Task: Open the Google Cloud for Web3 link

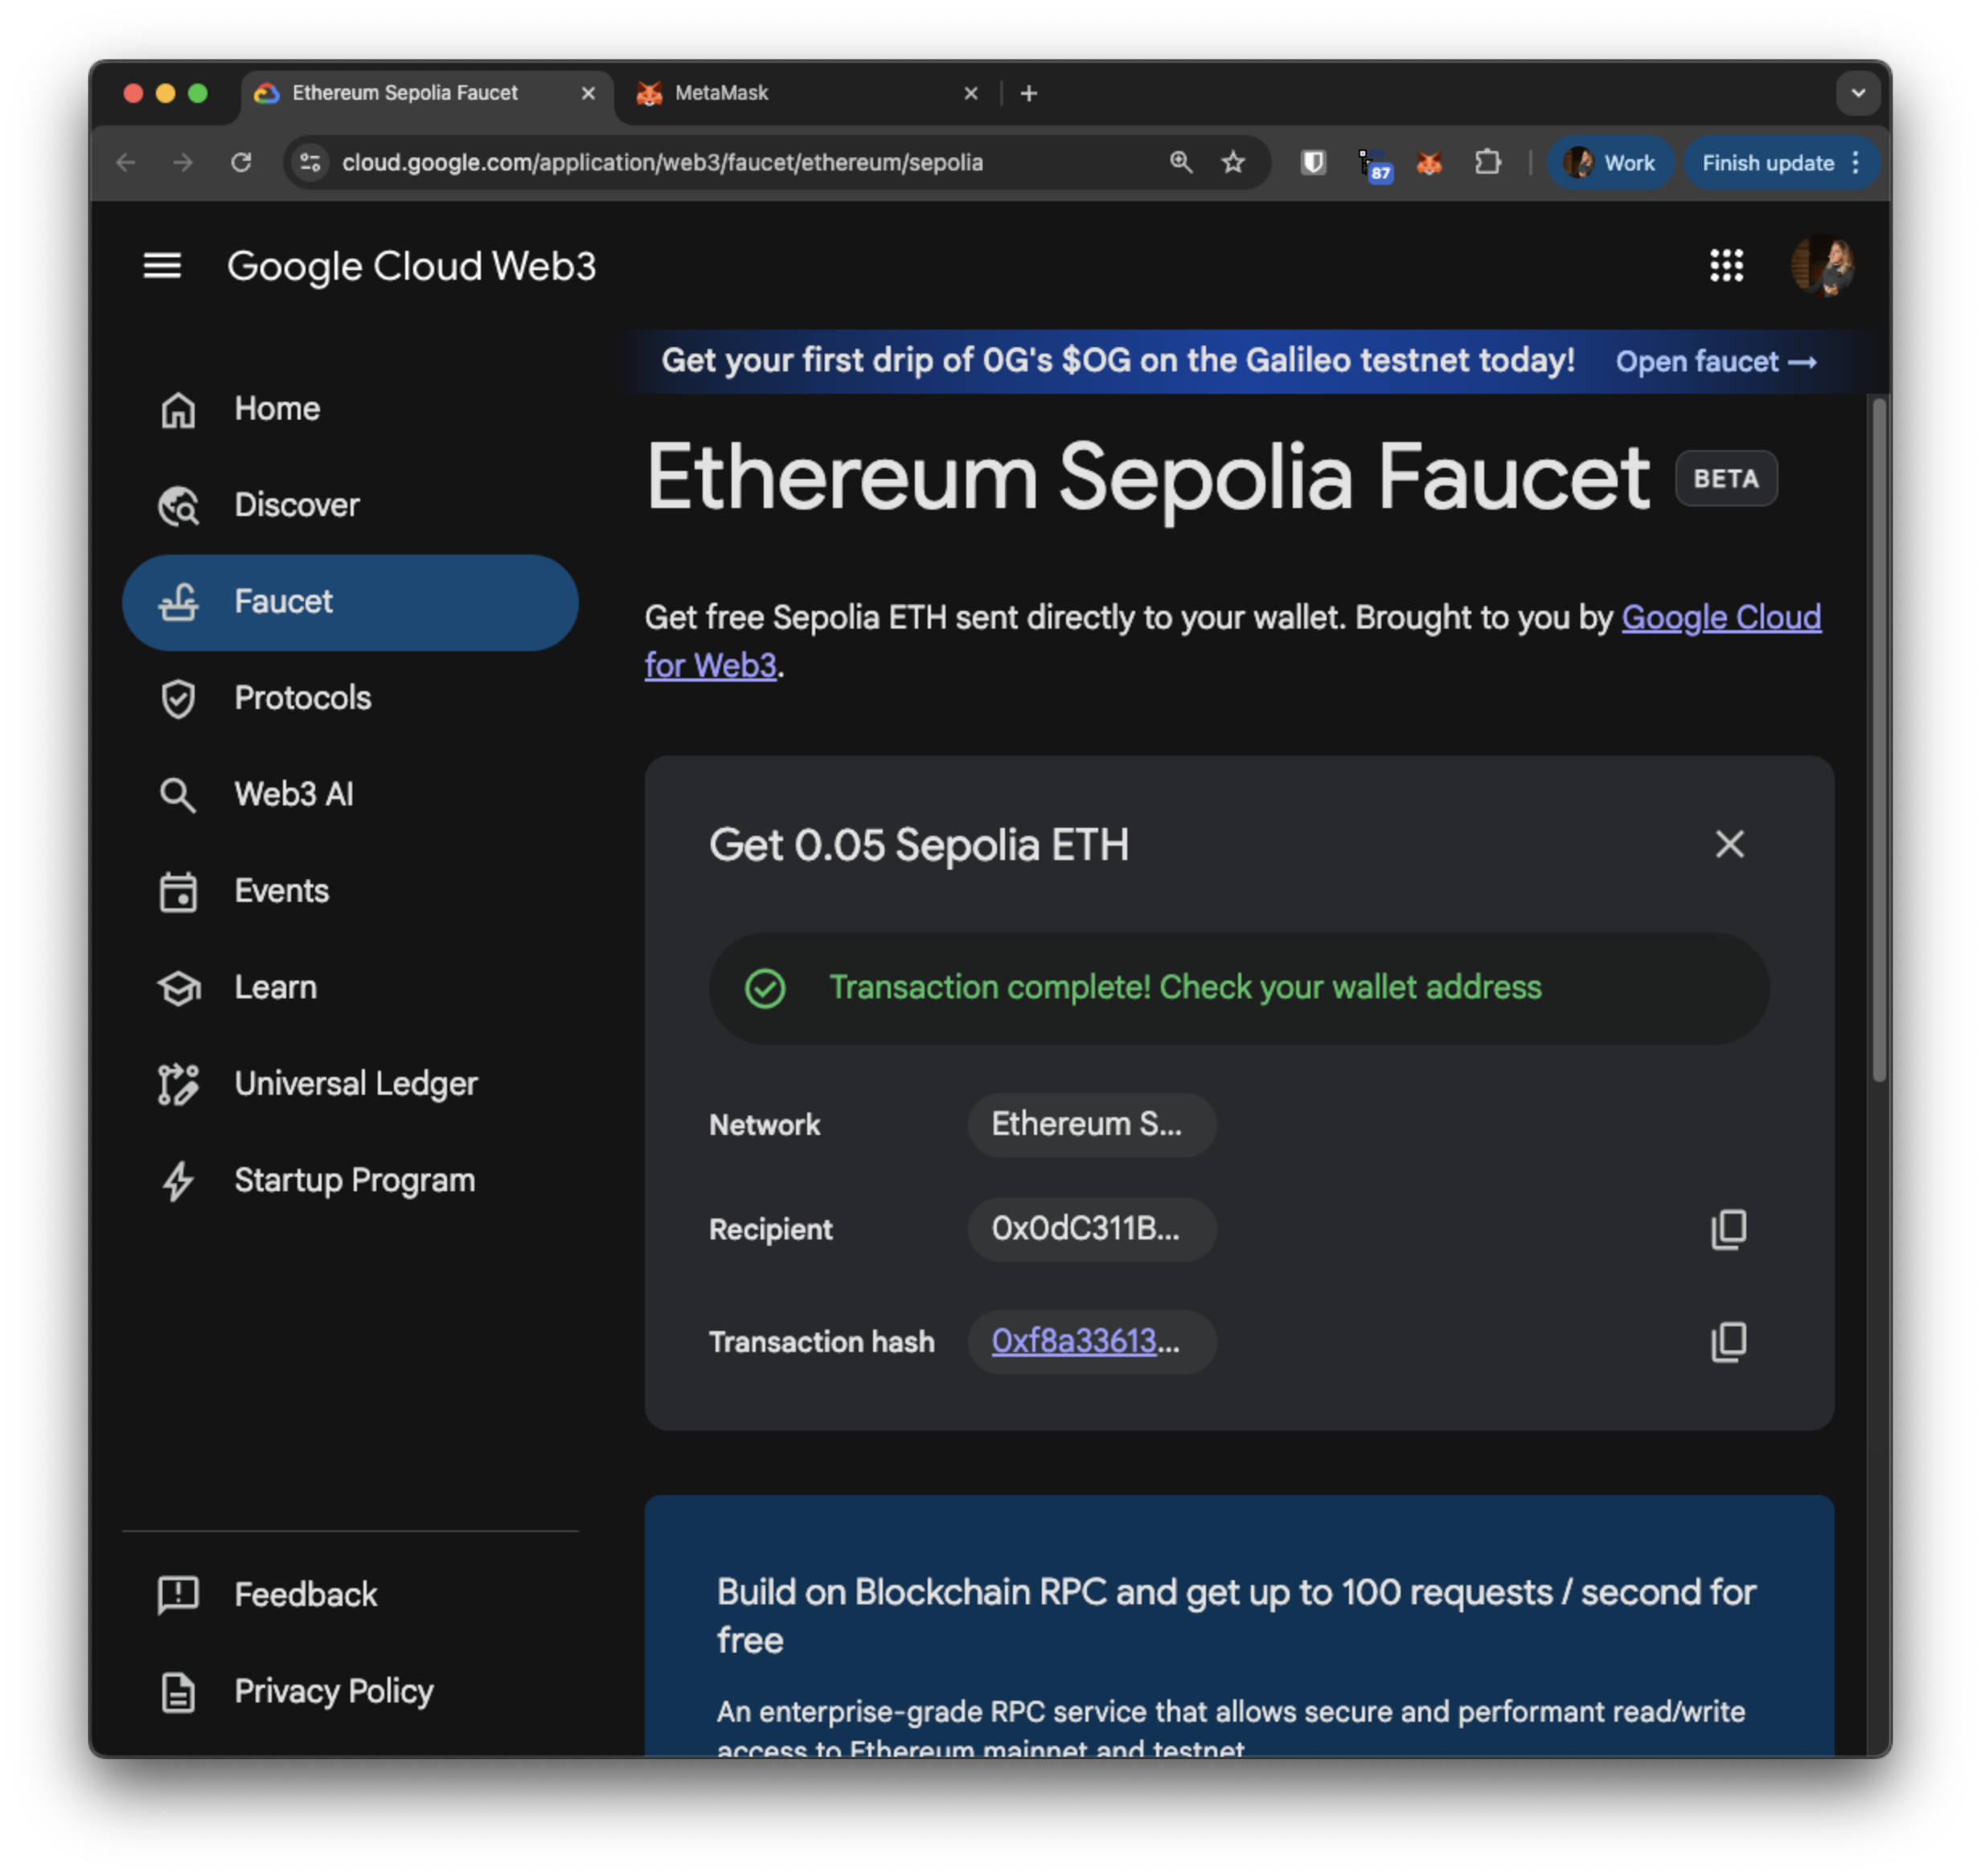Action: click(x=1720, y=618)
